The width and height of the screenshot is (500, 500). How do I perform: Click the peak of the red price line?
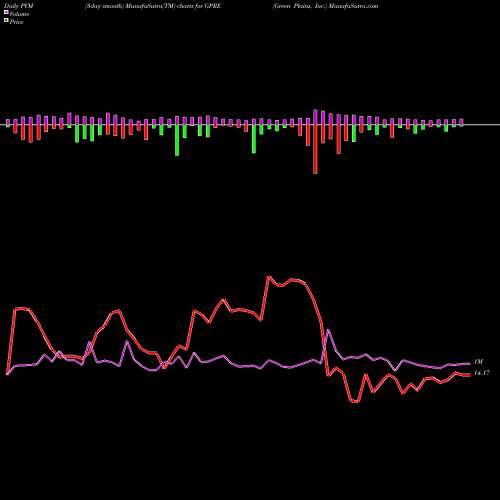[x=269, y=277]
